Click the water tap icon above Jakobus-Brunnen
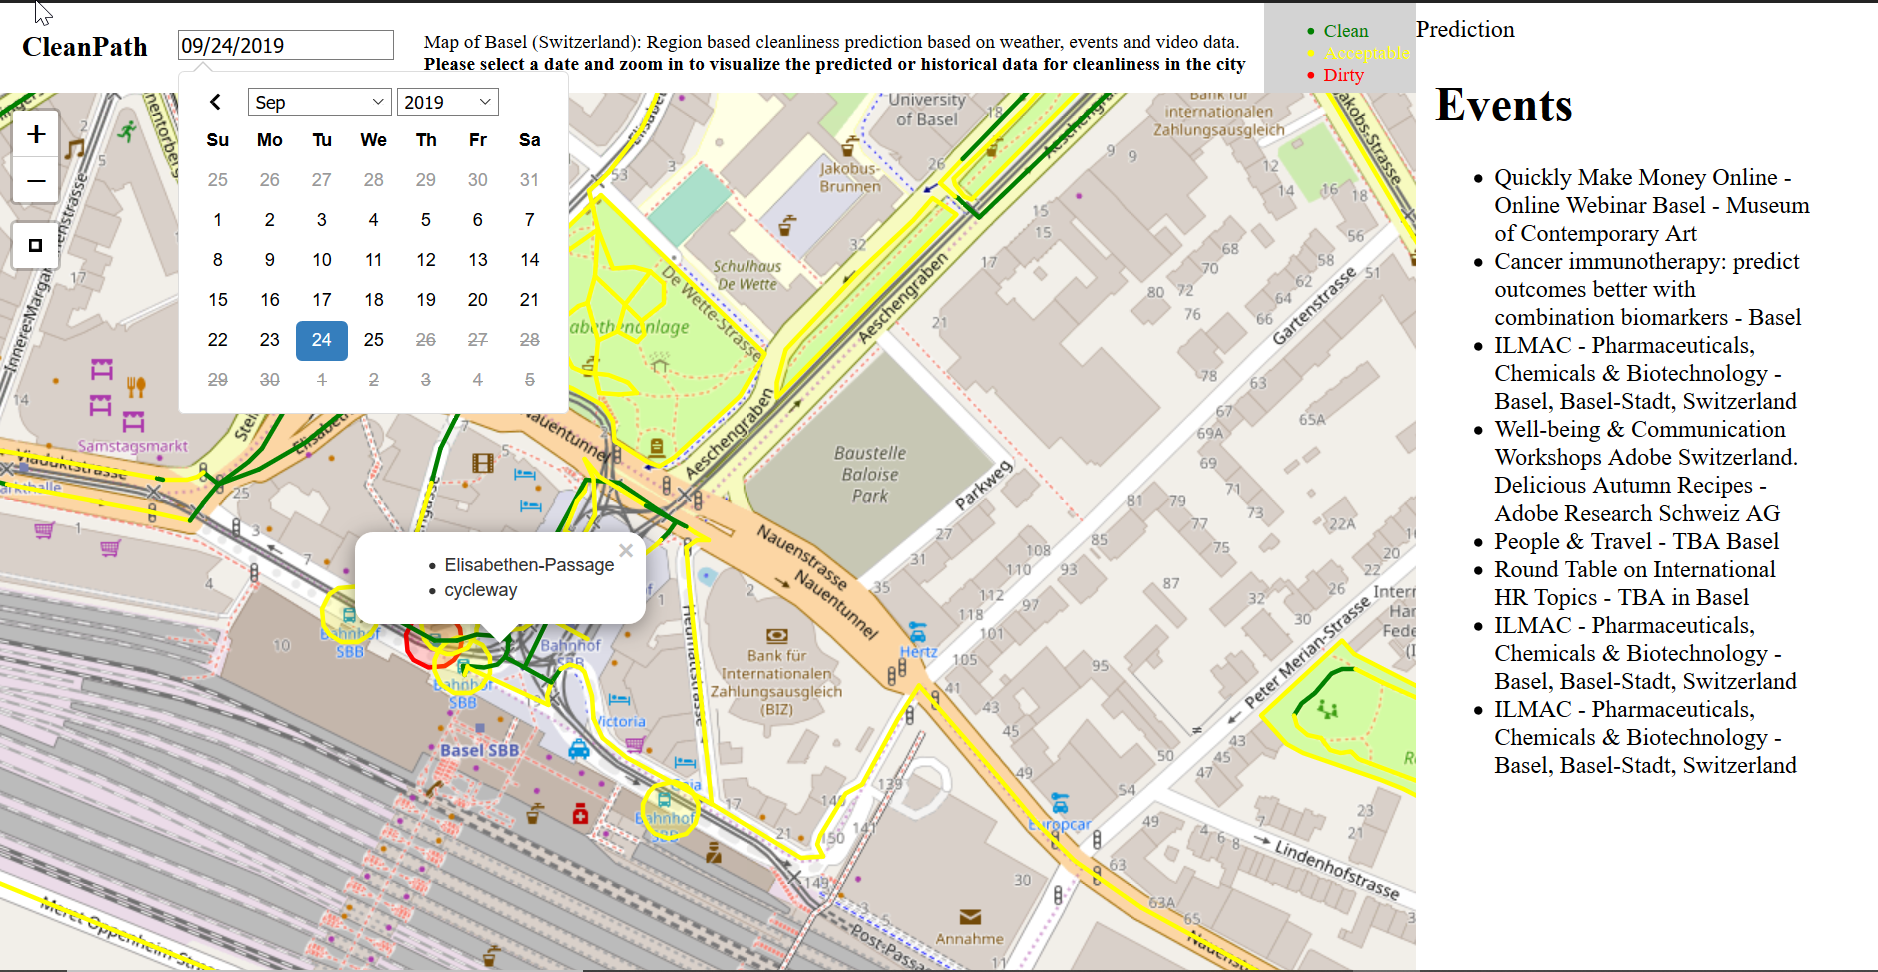Screen dimensions: 1878x972 (x=849, y=146)
